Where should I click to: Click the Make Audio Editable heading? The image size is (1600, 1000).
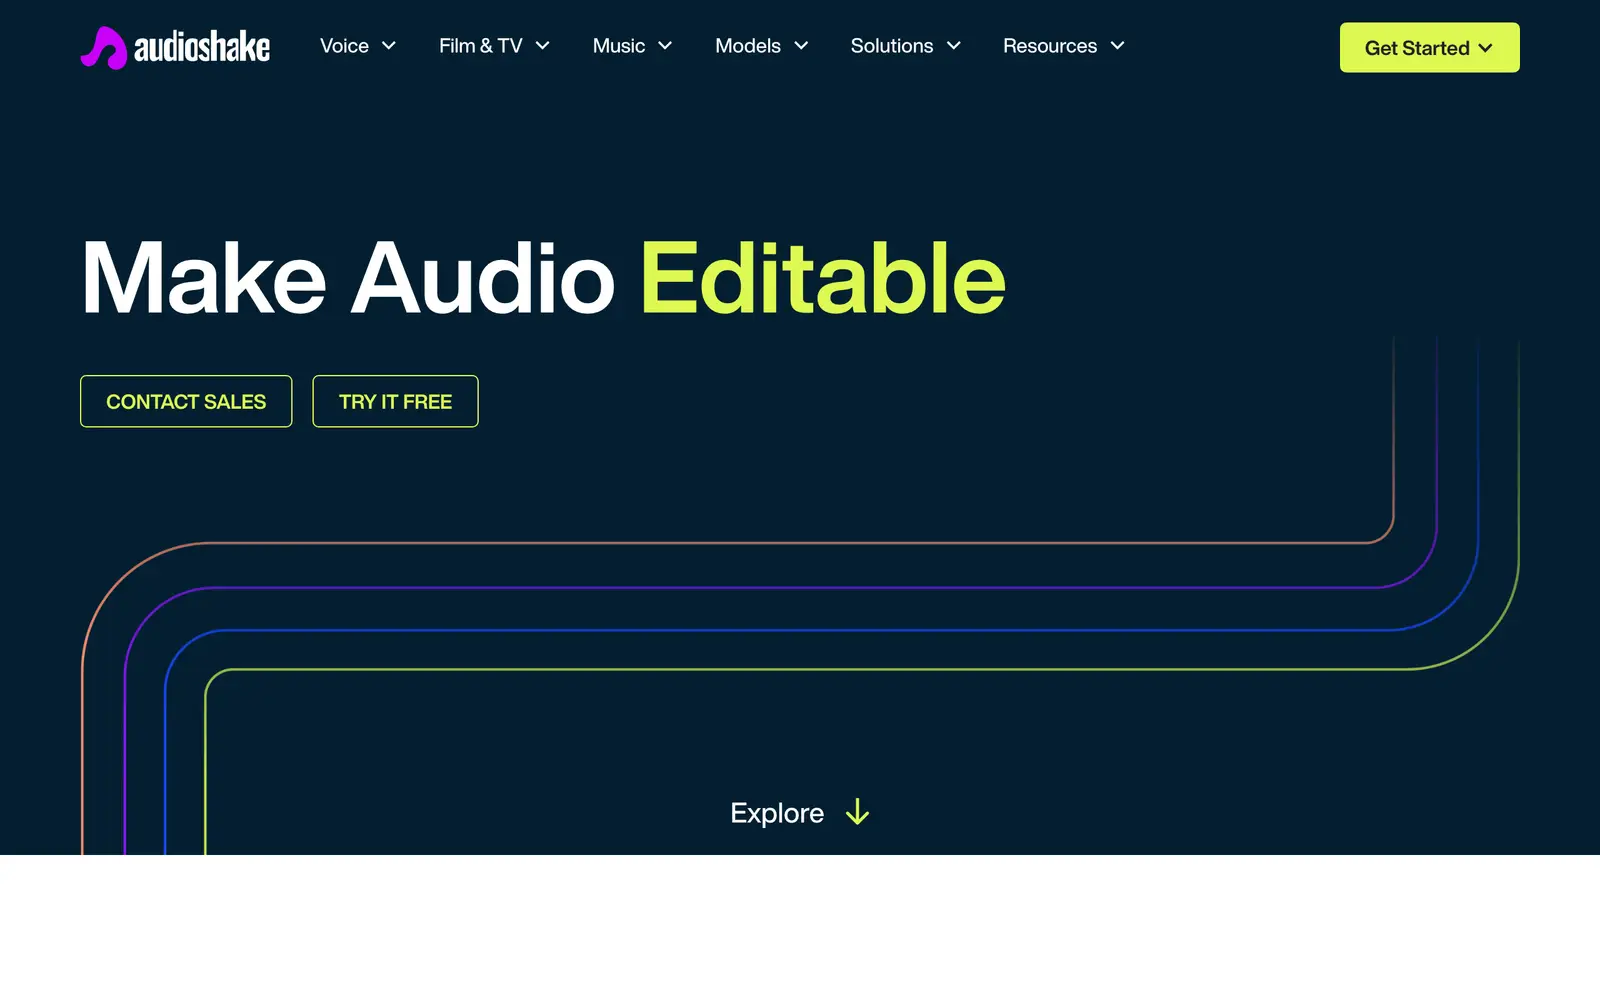[543, 278]
